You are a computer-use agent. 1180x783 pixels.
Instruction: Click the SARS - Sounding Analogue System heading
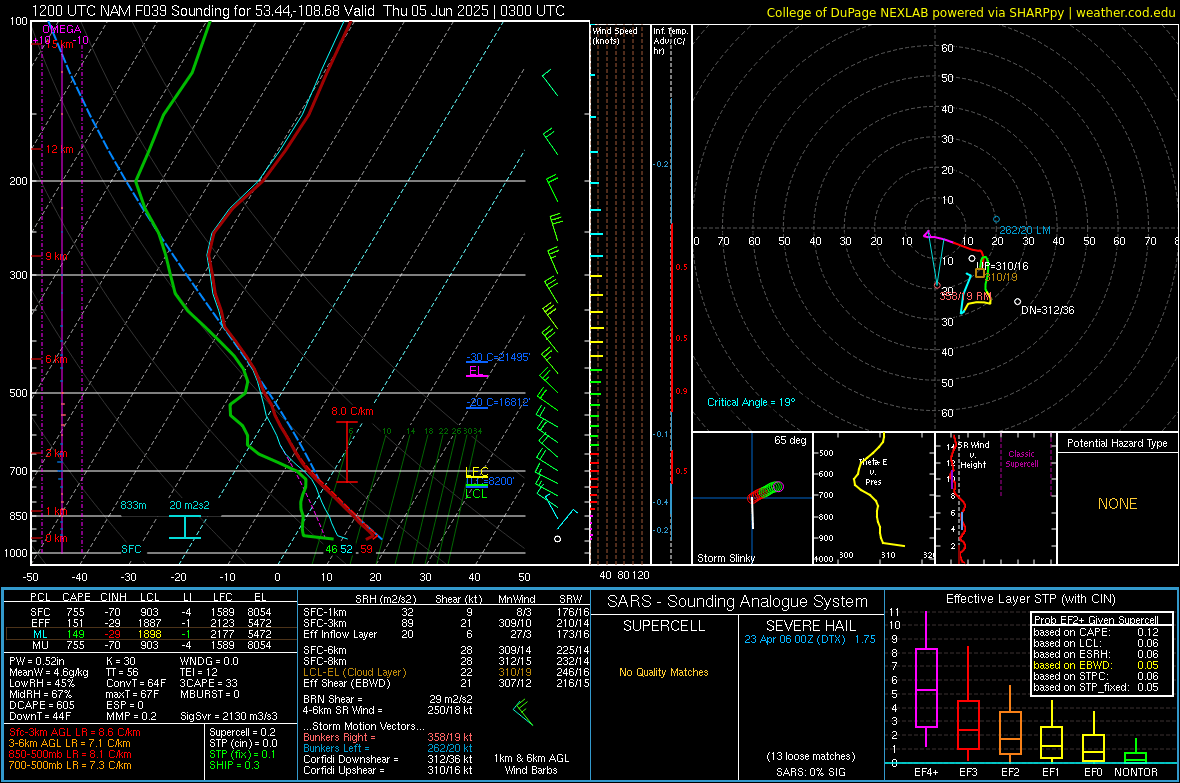pos(737,602)
